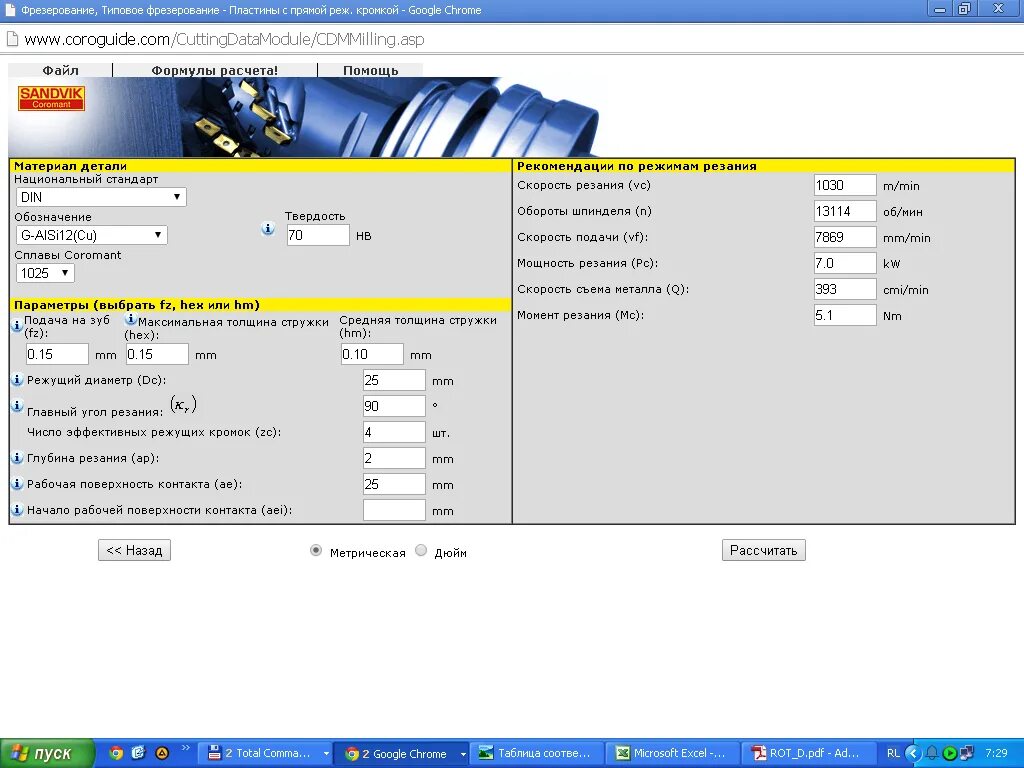Click the green play tray icon
This screenshot has height=768, width=1024.
click(x=950, y=753)
